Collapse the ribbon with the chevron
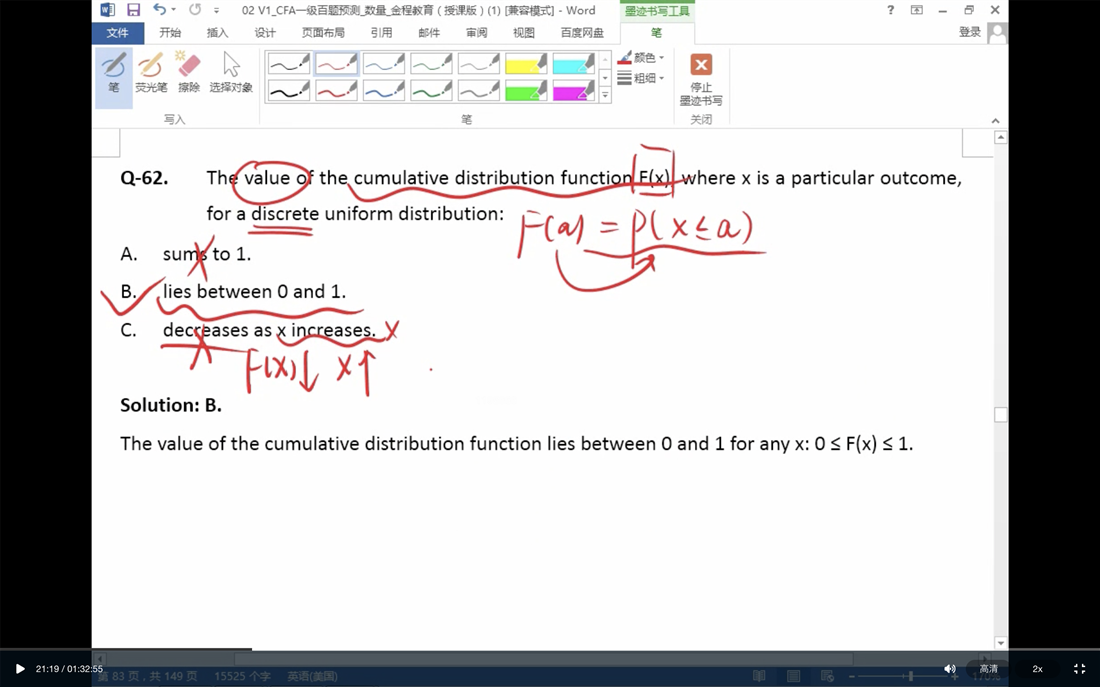 995,121
